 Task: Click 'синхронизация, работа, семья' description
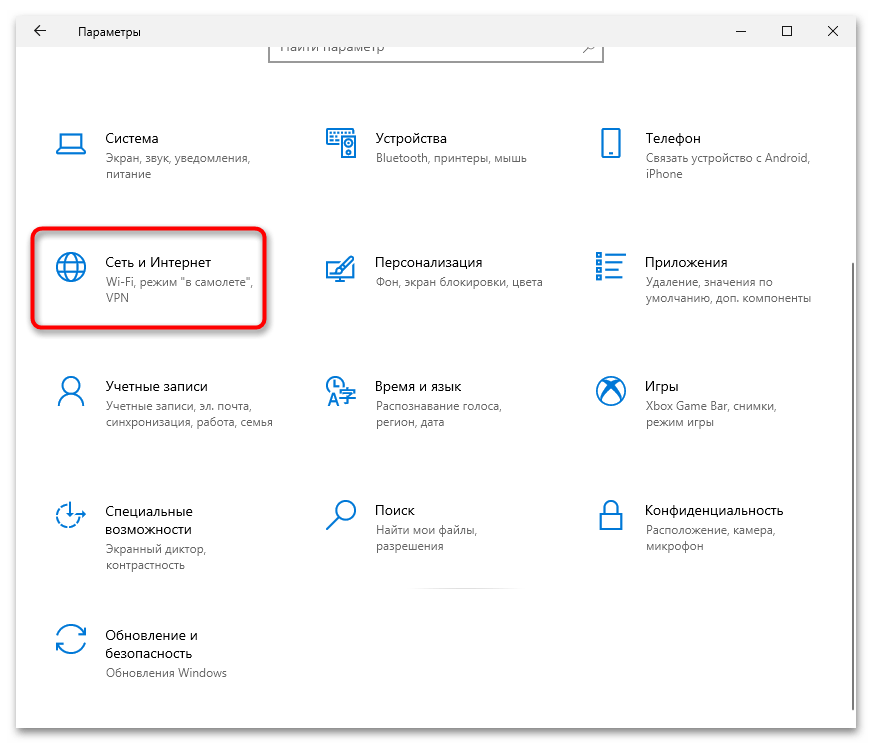click(x=189, y=423)
